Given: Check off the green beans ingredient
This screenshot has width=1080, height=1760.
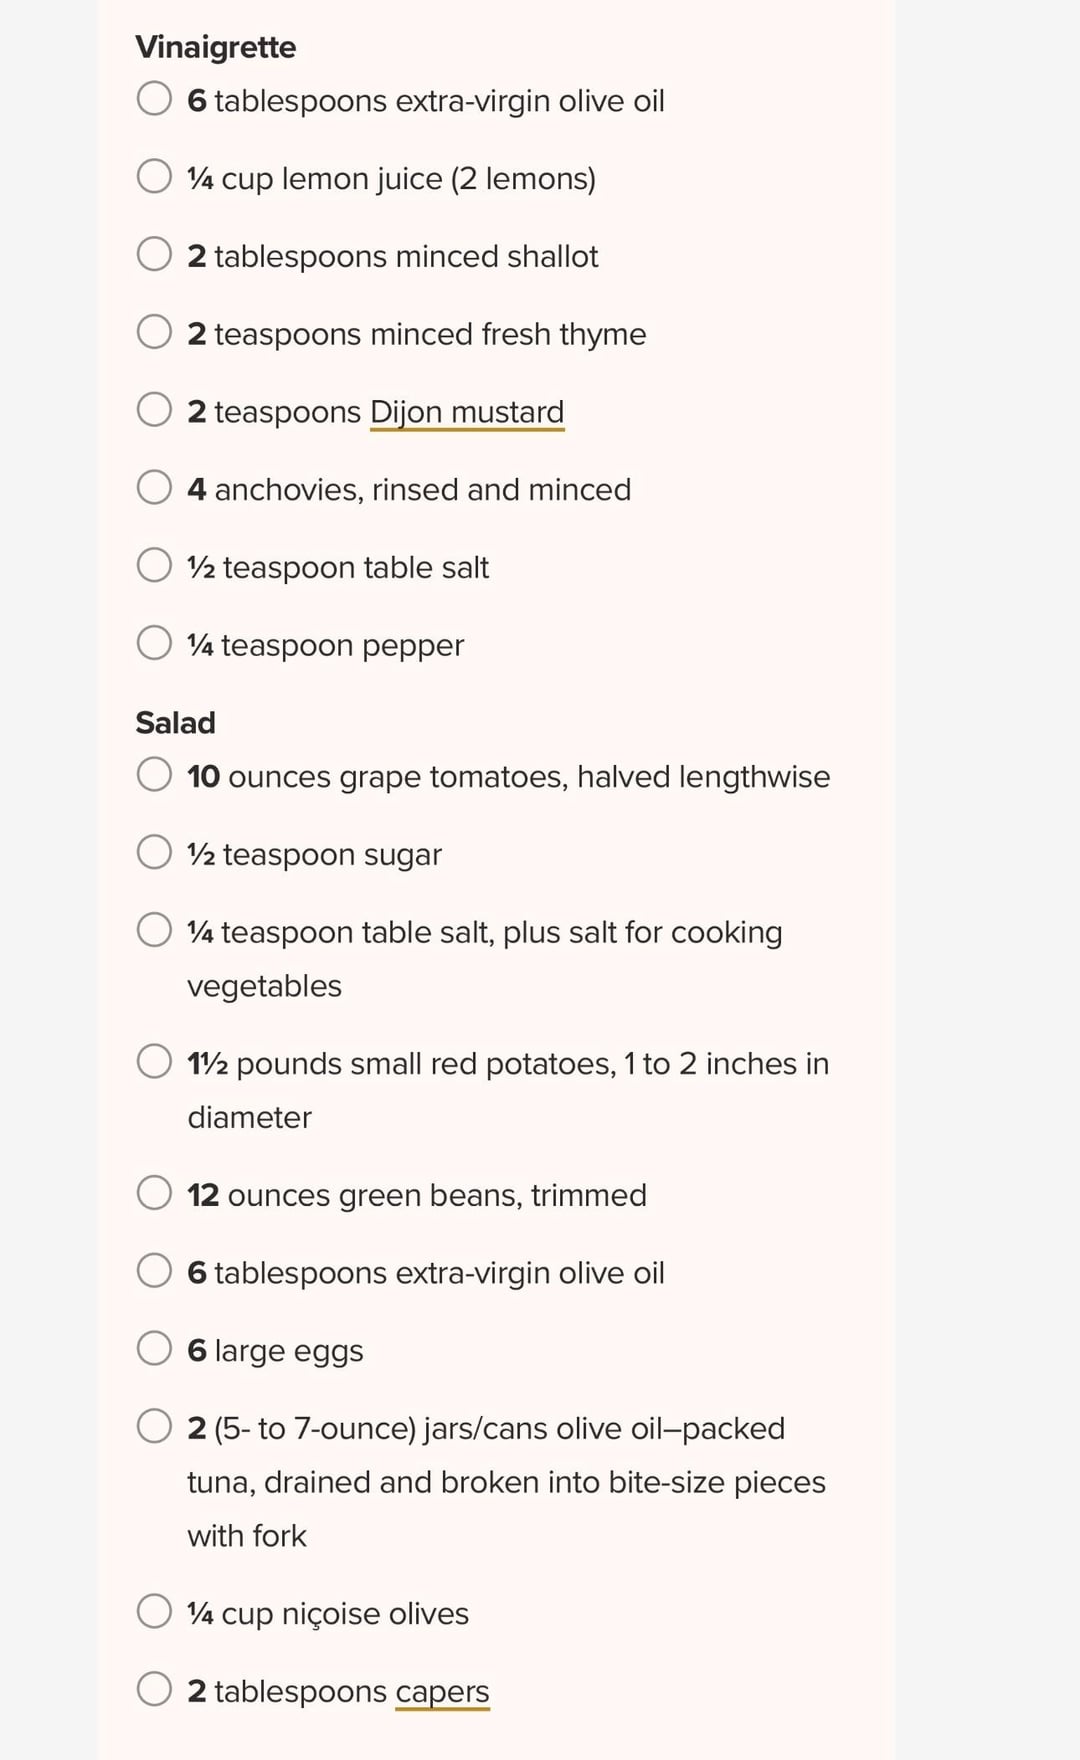Looking at the screenshot, I should coord(154,1193).
